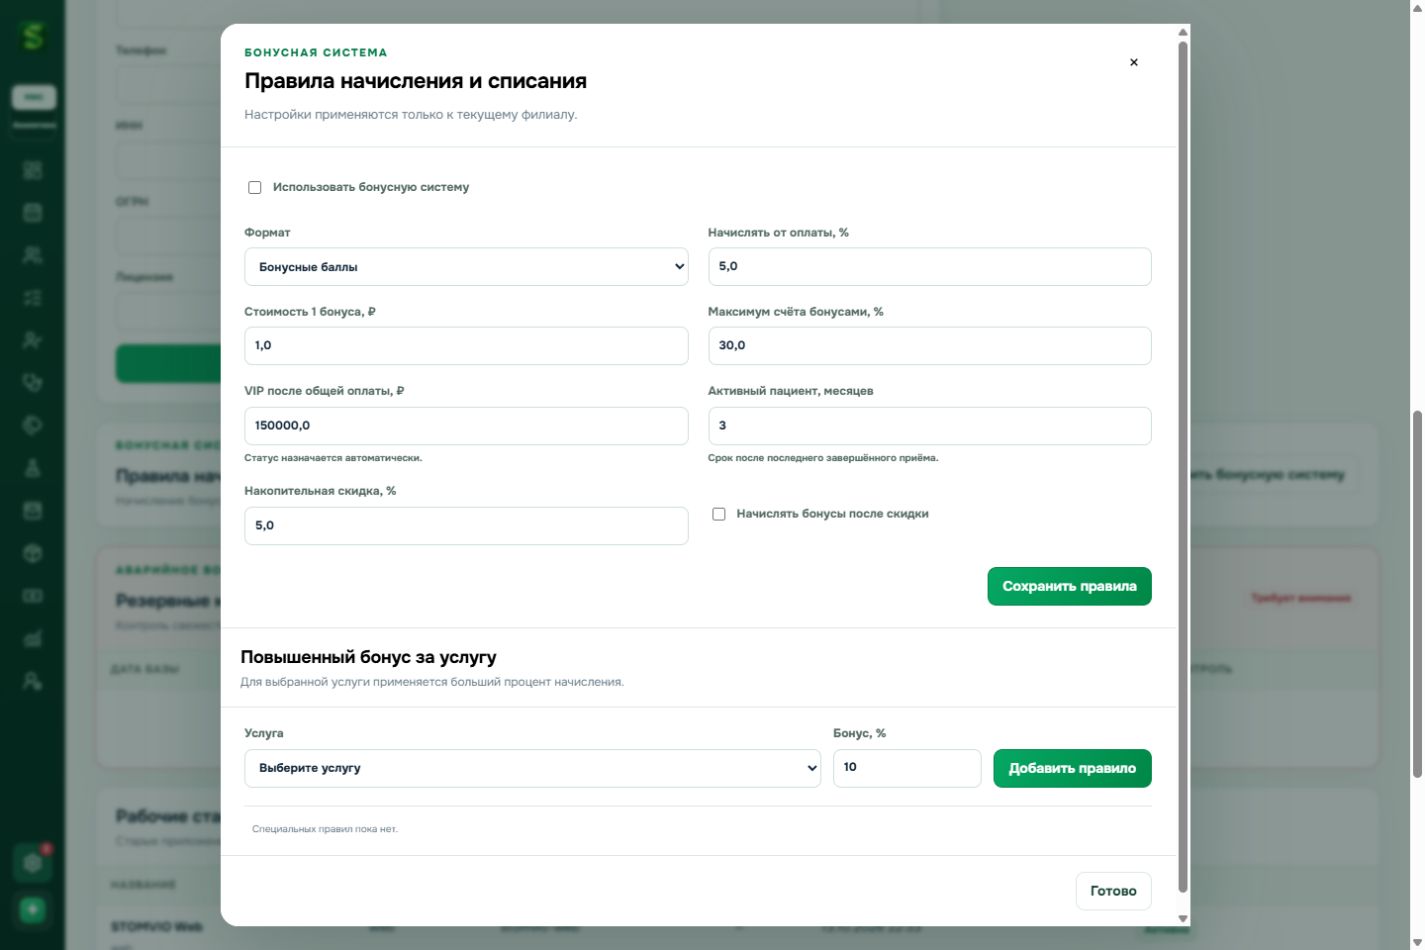
Task: Click the 'Добавить правило' button
Action: (x=1072, y=768)
